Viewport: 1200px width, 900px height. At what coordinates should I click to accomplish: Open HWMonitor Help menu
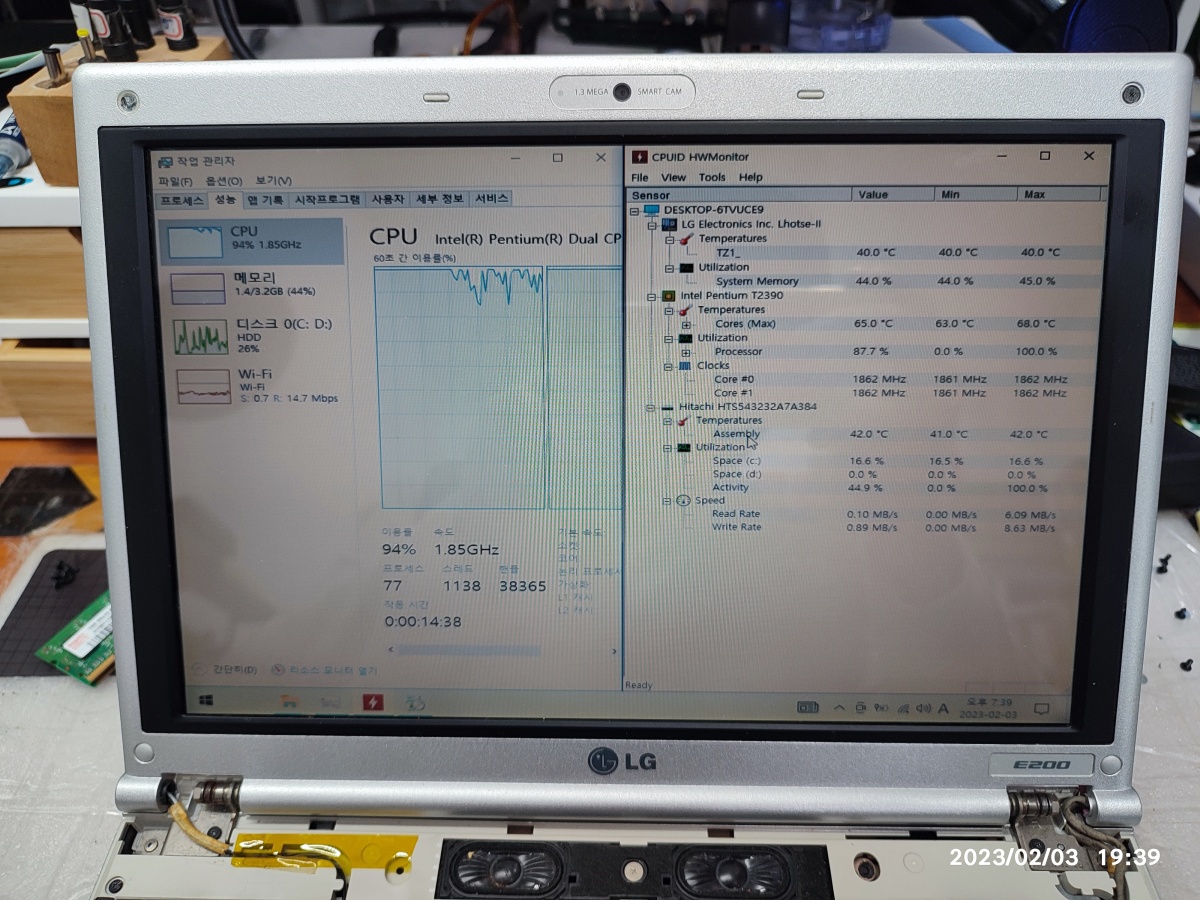pos(750,177)
